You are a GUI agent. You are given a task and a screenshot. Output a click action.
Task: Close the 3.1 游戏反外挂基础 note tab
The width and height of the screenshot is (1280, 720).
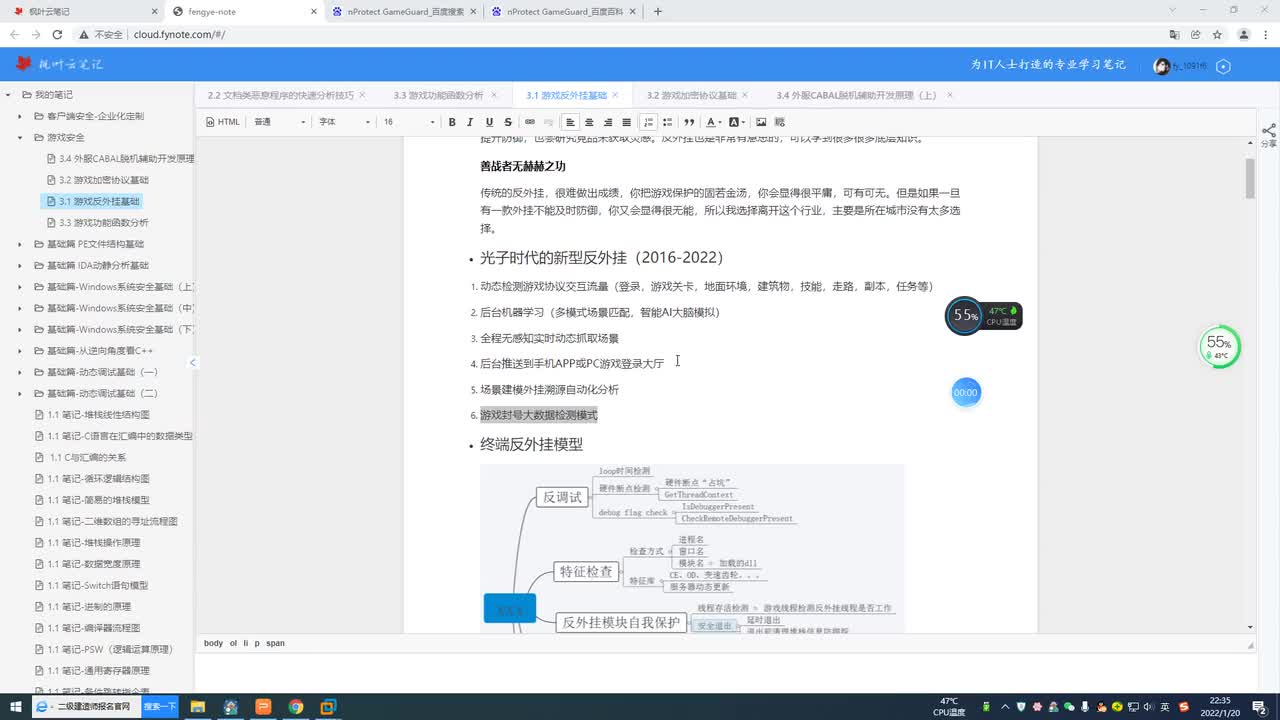click(x=616, y=95)
